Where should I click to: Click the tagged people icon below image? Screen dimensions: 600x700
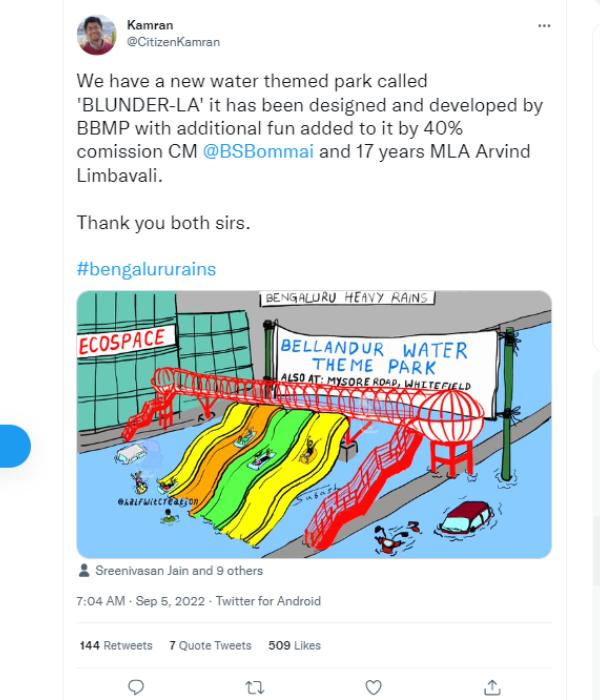[x=83, y=571]
